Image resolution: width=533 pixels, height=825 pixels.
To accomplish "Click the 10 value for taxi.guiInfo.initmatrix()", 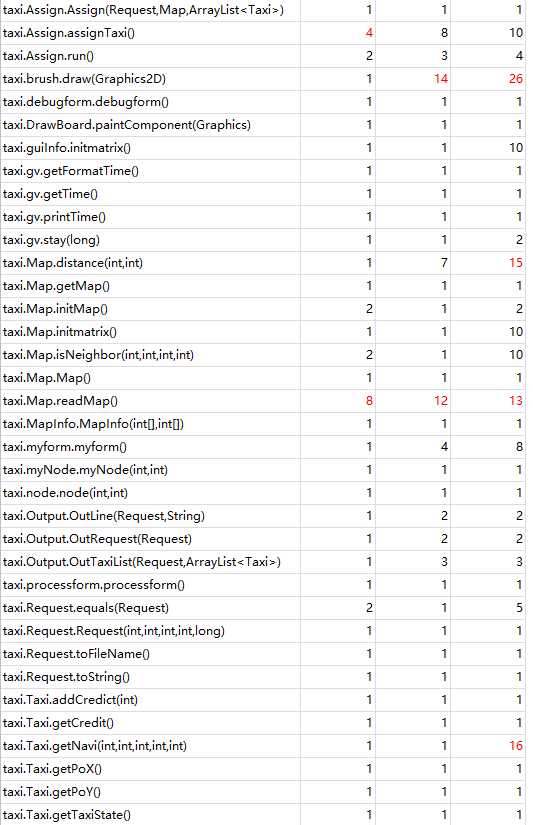I will click(516, 148).
